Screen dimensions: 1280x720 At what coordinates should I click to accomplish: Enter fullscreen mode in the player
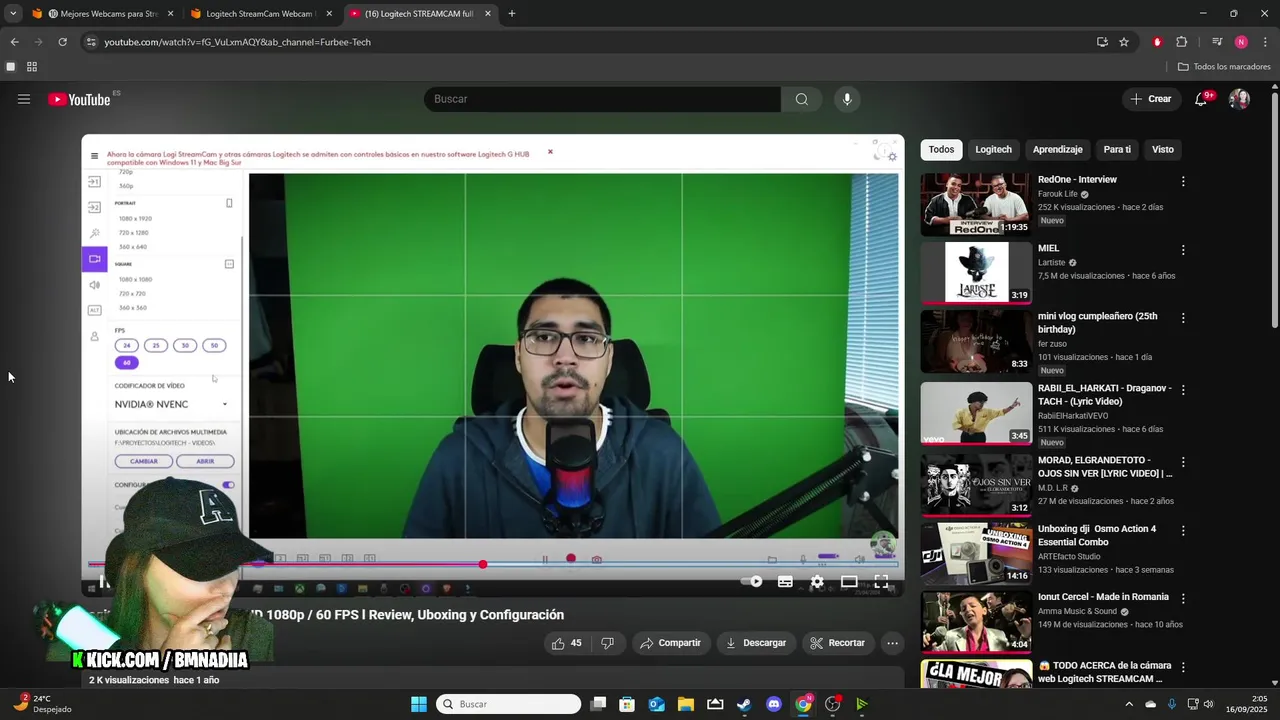point(881,581)
